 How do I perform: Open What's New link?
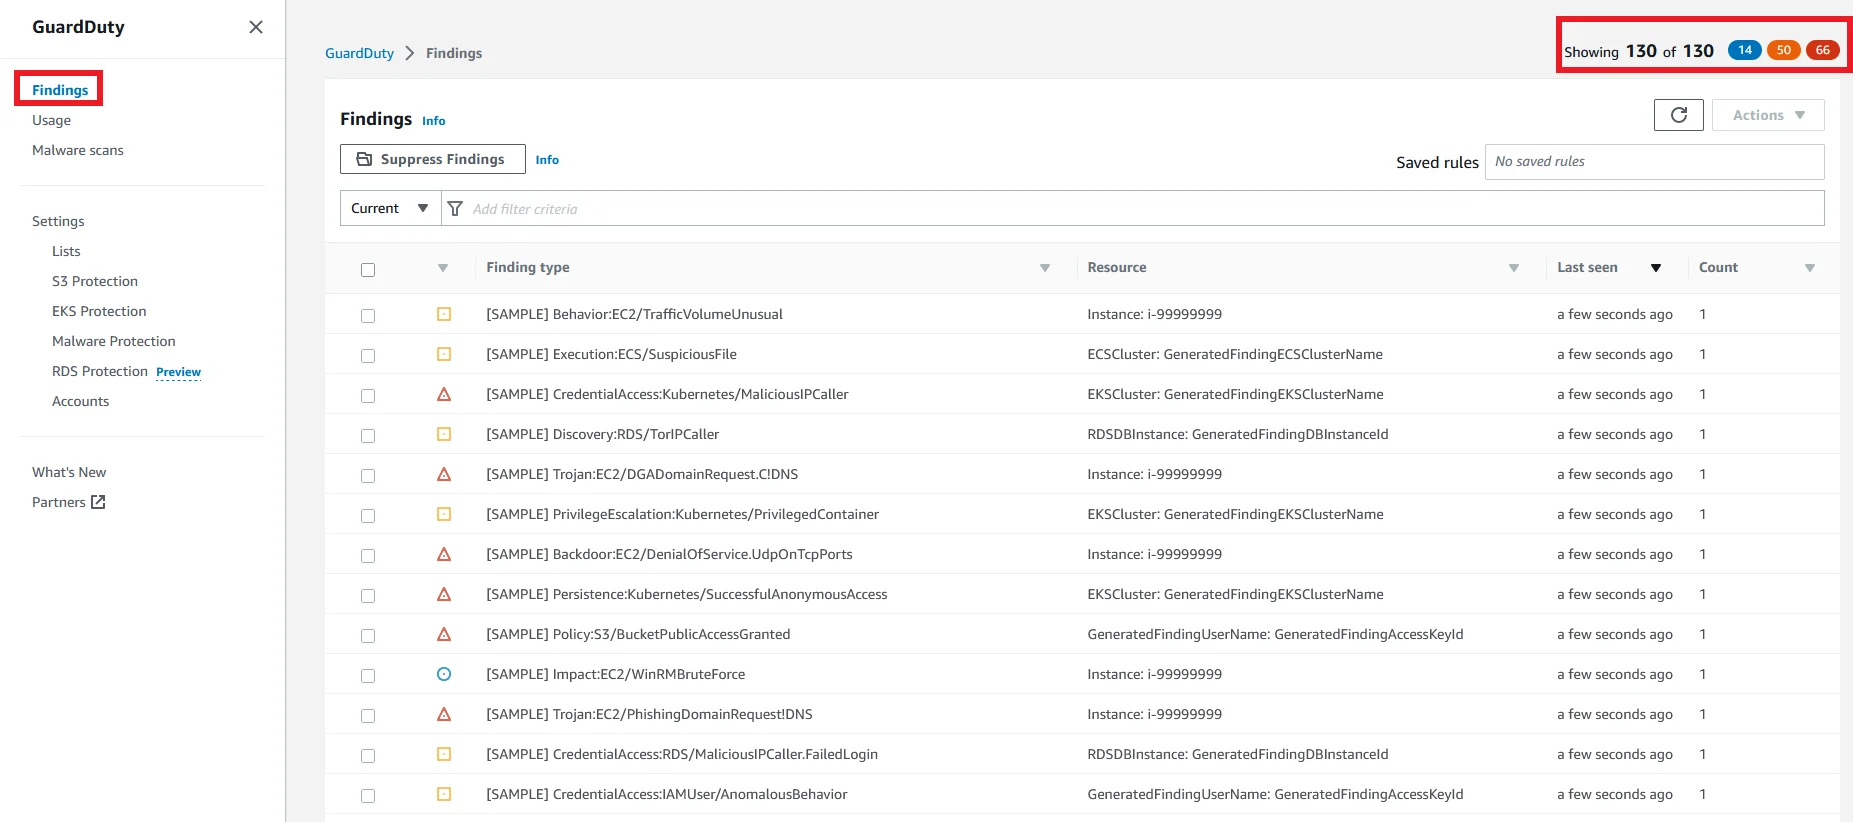[69, 472]
